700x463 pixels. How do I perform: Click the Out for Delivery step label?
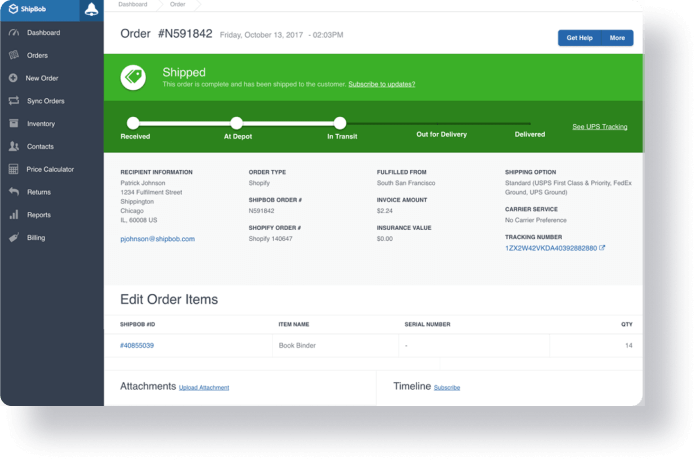coord(442,134)
